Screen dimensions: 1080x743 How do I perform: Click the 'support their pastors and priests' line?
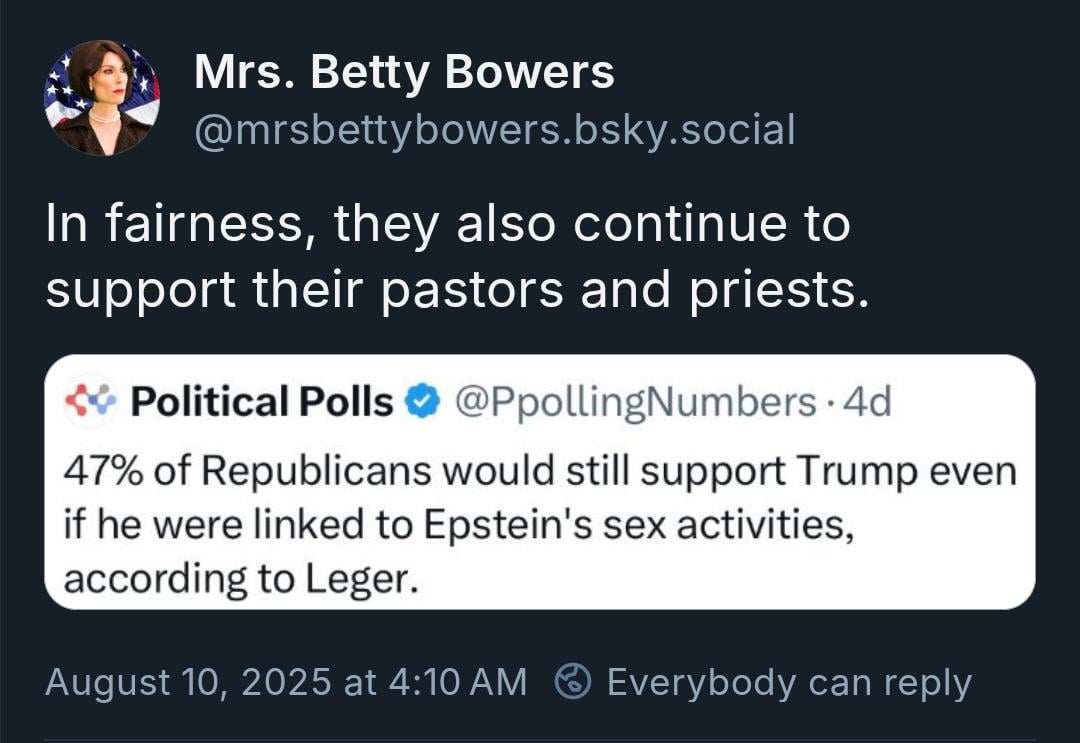click(x=457, y=290)
